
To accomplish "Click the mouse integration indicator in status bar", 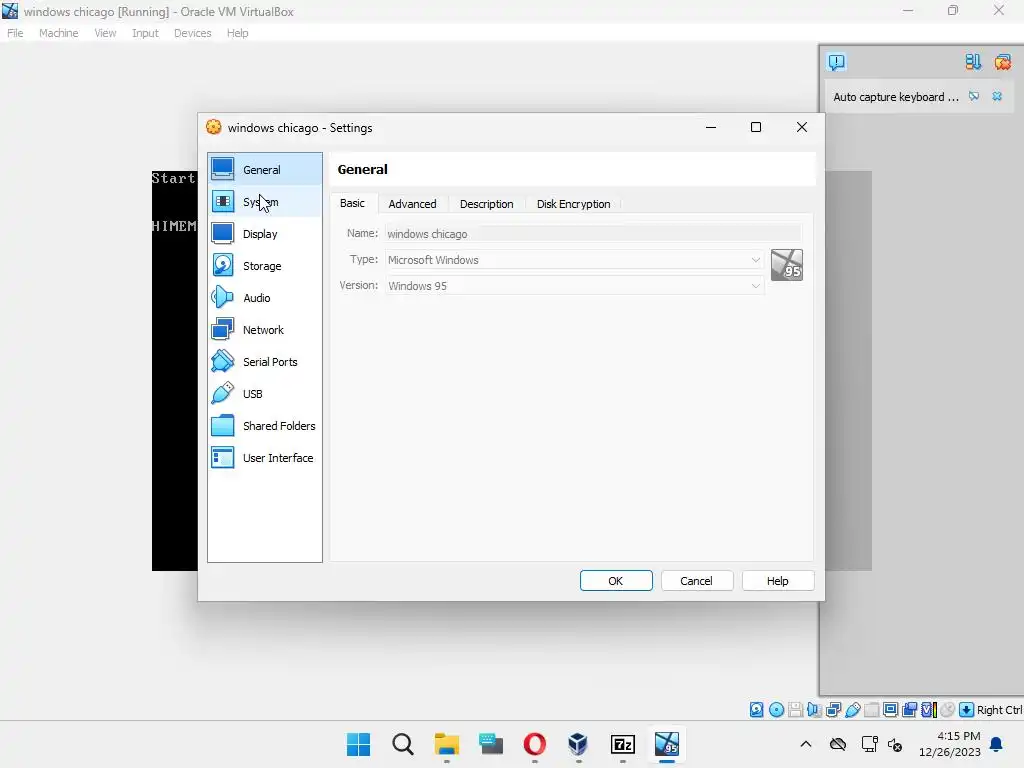I will point(948,710).
